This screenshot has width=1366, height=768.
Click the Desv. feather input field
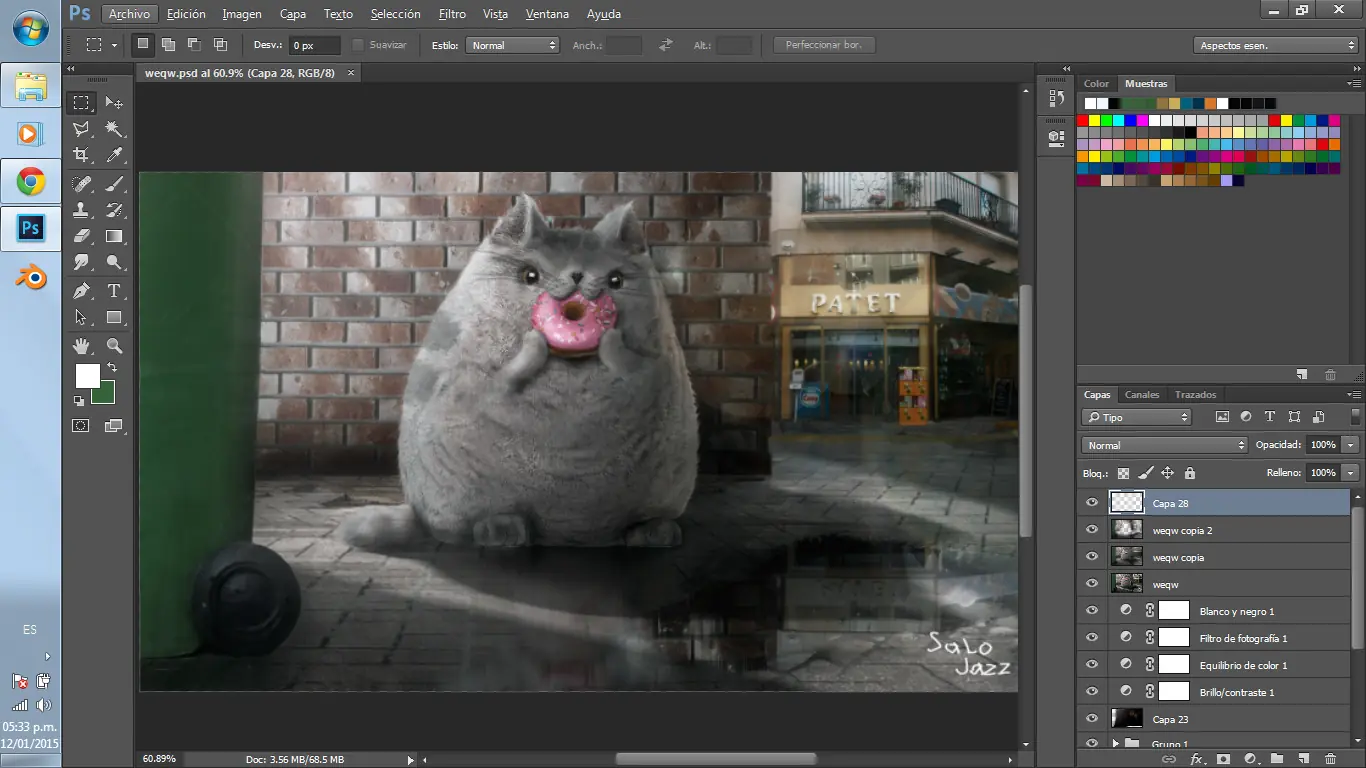pyautogui.click(x=314, y=45)
